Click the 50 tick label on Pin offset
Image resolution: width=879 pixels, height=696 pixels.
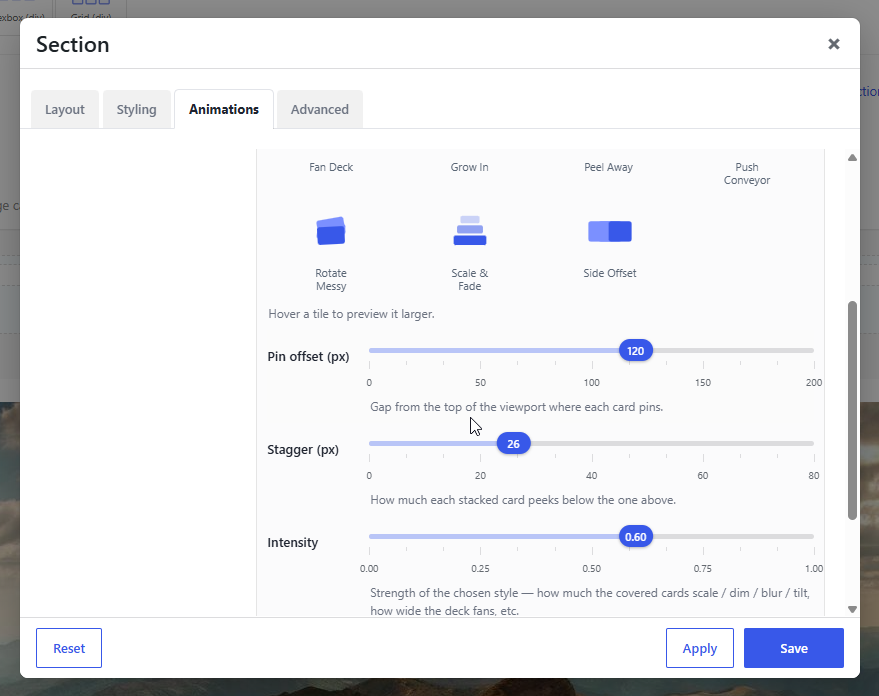[x=480, y=383]
